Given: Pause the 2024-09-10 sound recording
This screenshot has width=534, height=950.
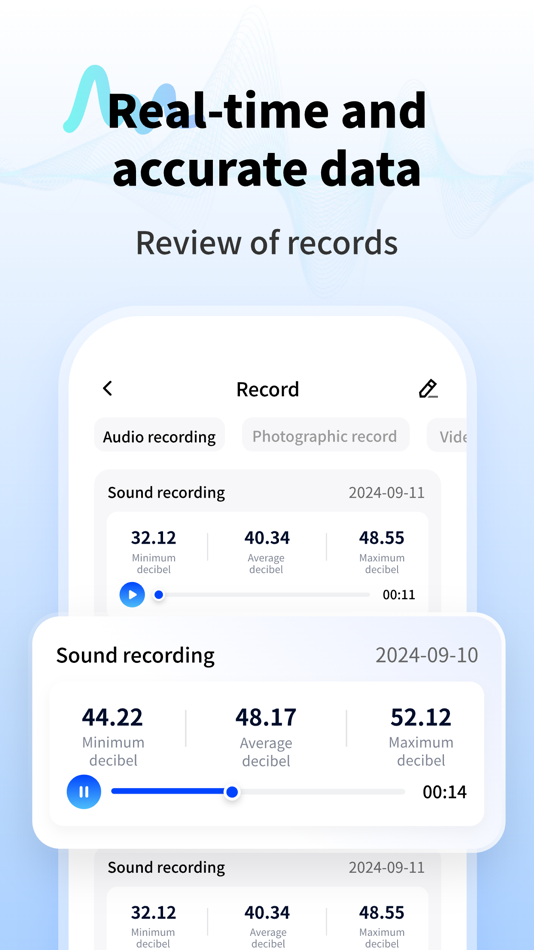Looking at the screenshot, I should (x=84, y=791).
